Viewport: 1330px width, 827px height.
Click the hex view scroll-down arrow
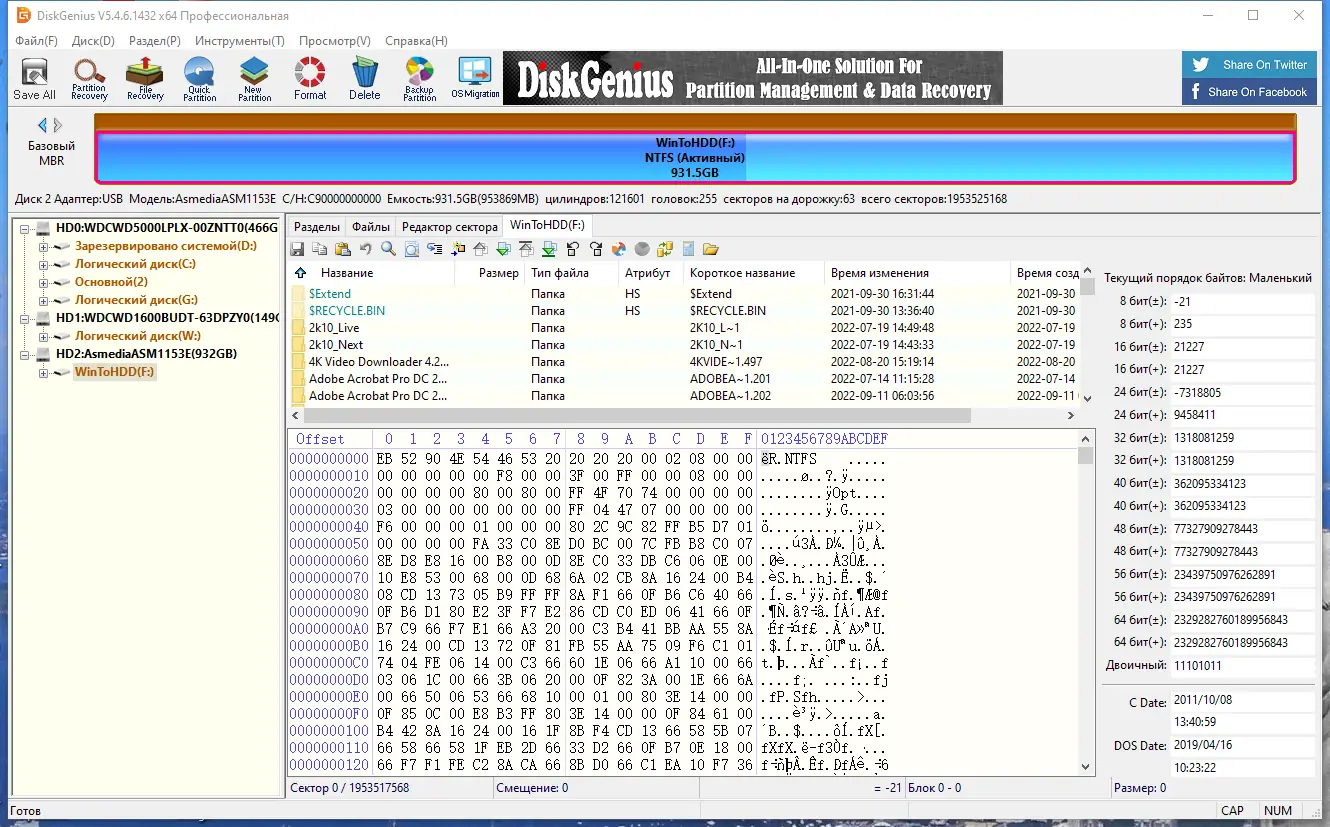pos(1086,767)
